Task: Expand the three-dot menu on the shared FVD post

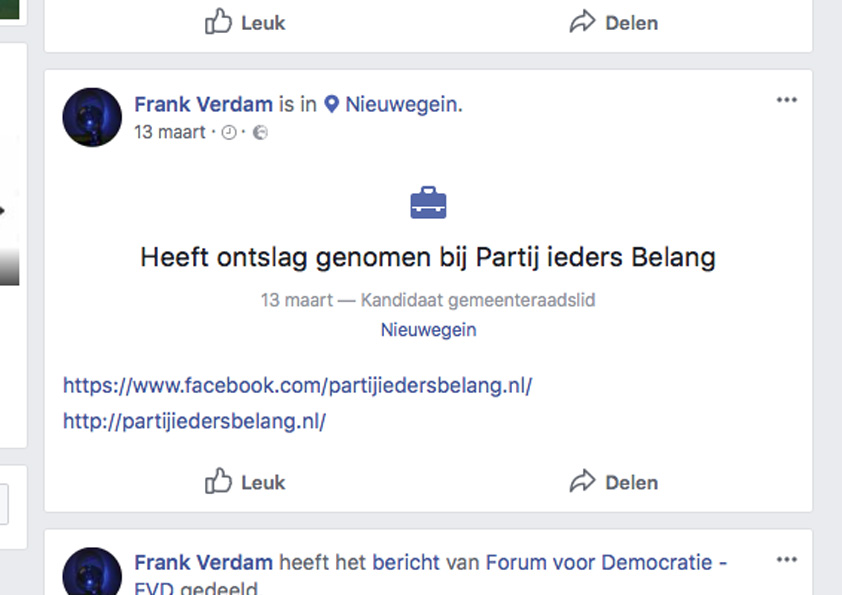Action: click(787, 560)
